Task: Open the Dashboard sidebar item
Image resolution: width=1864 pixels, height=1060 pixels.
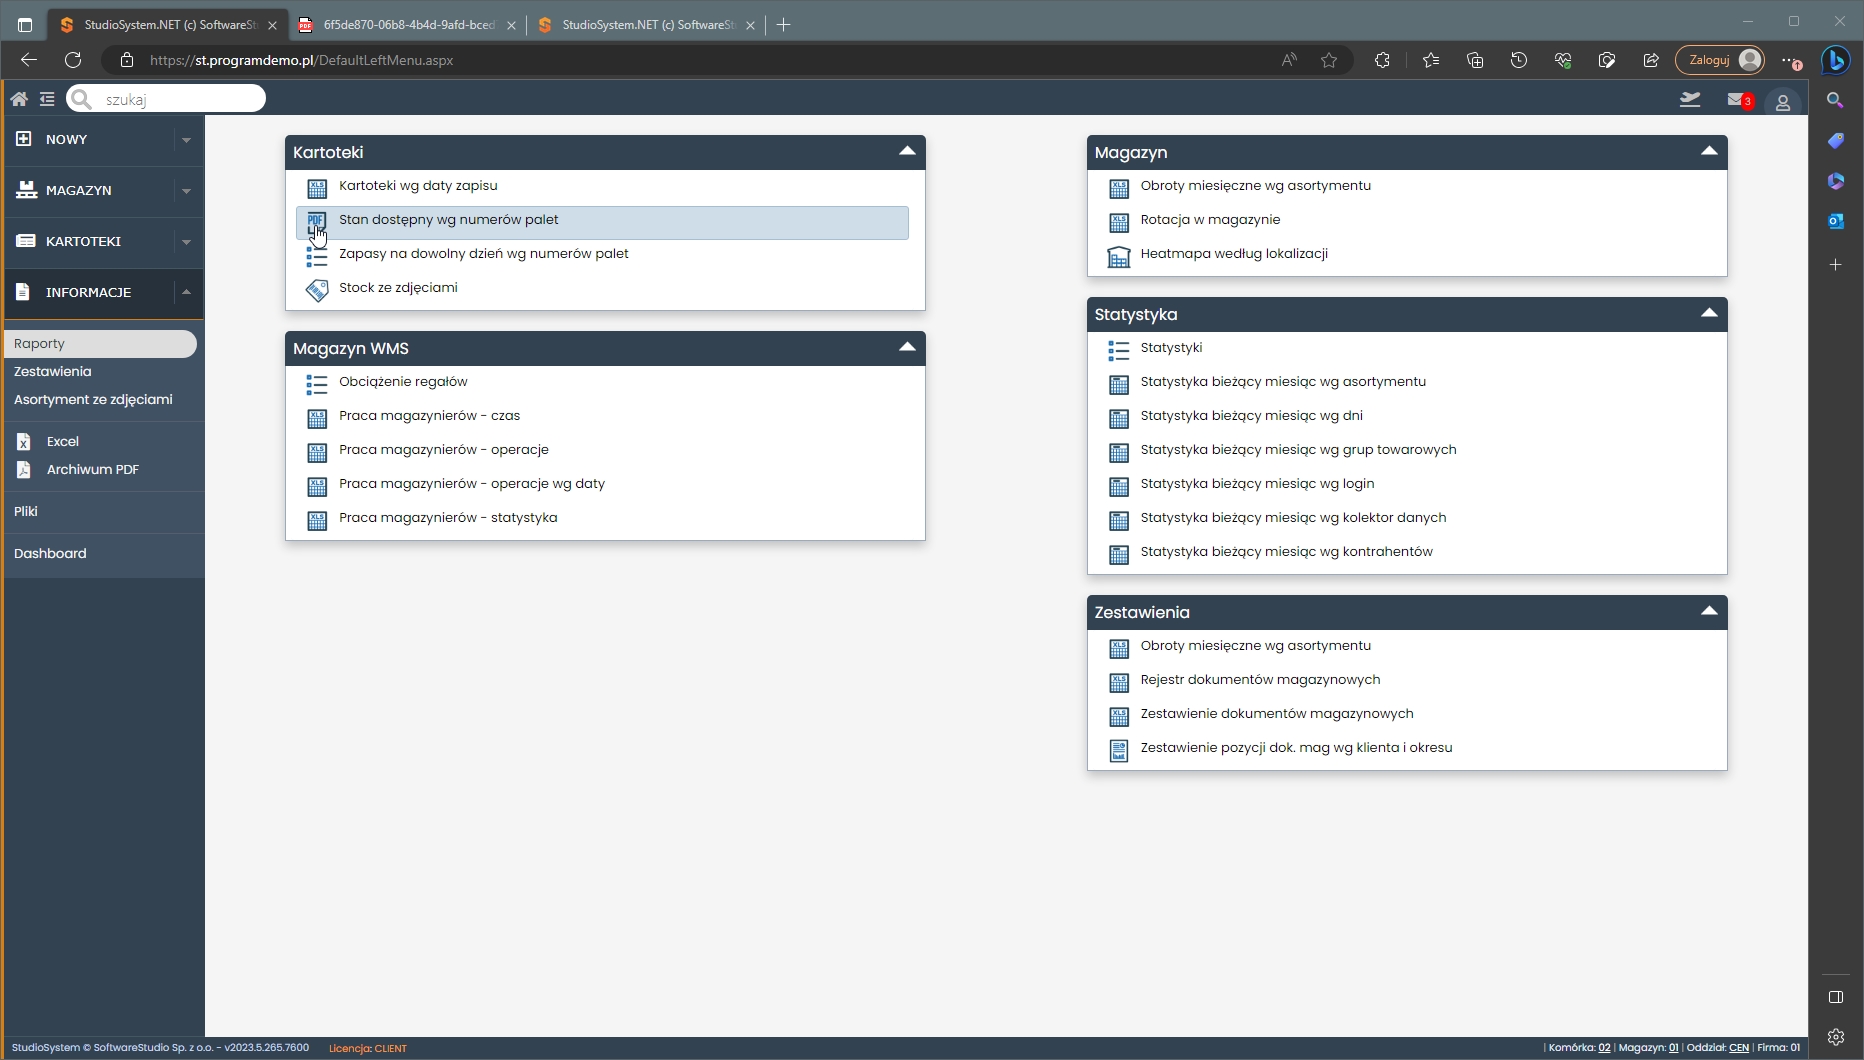Action: pyautogui.click(x=50, y=554)
